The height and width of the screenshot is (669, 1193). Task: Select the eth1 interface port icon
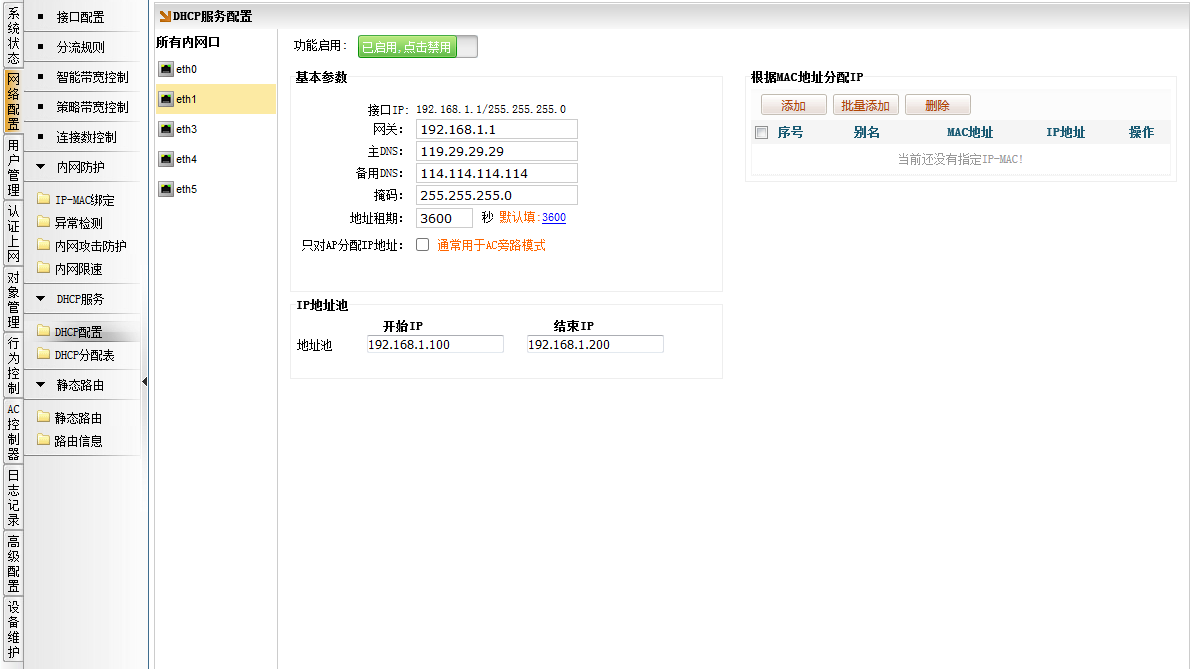(166, 99)
